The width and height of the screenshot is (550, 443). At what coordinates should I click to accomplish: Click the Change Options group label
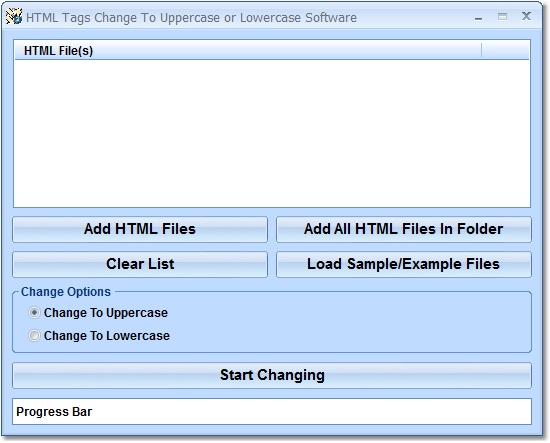(66, 291)
